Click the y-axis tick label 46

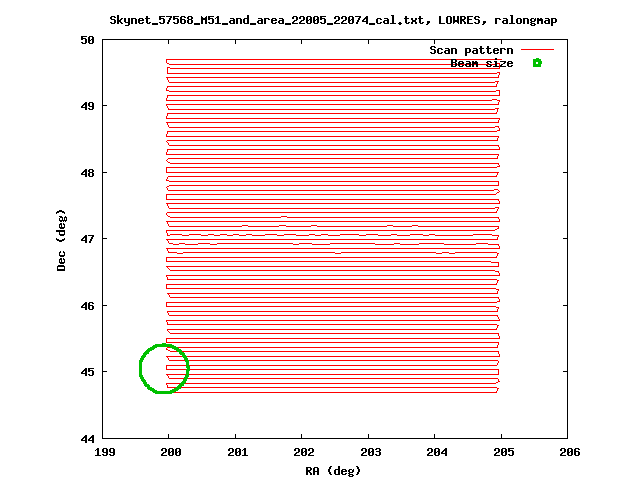(87, 306)
